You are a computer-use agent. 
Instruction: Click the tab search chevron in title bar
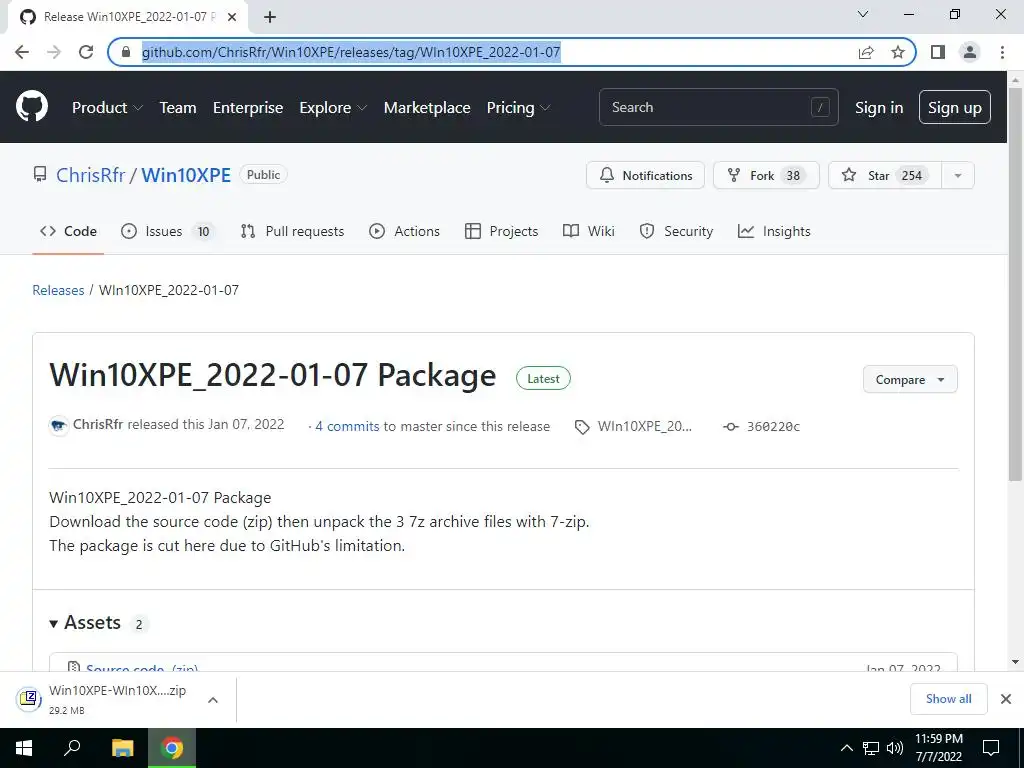pos(863,14)
